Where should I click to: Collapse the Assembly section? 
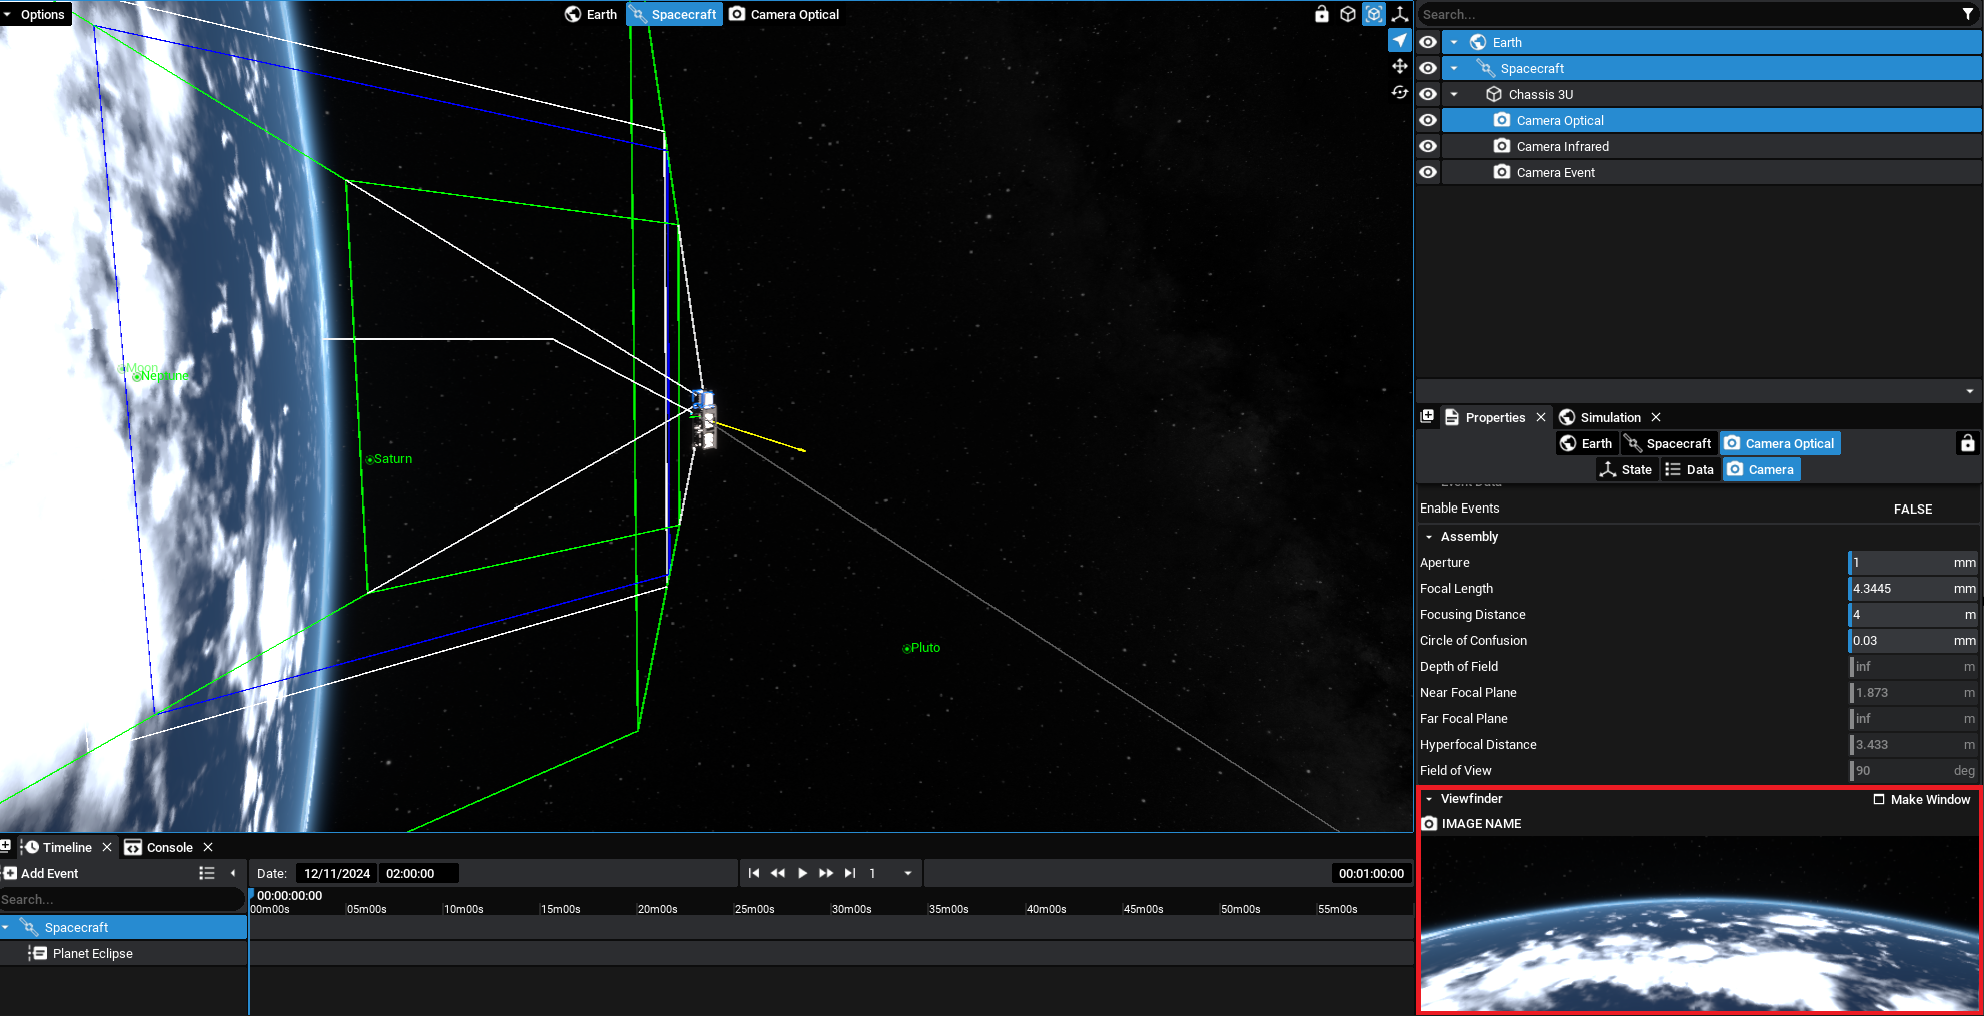point(1429,537)
